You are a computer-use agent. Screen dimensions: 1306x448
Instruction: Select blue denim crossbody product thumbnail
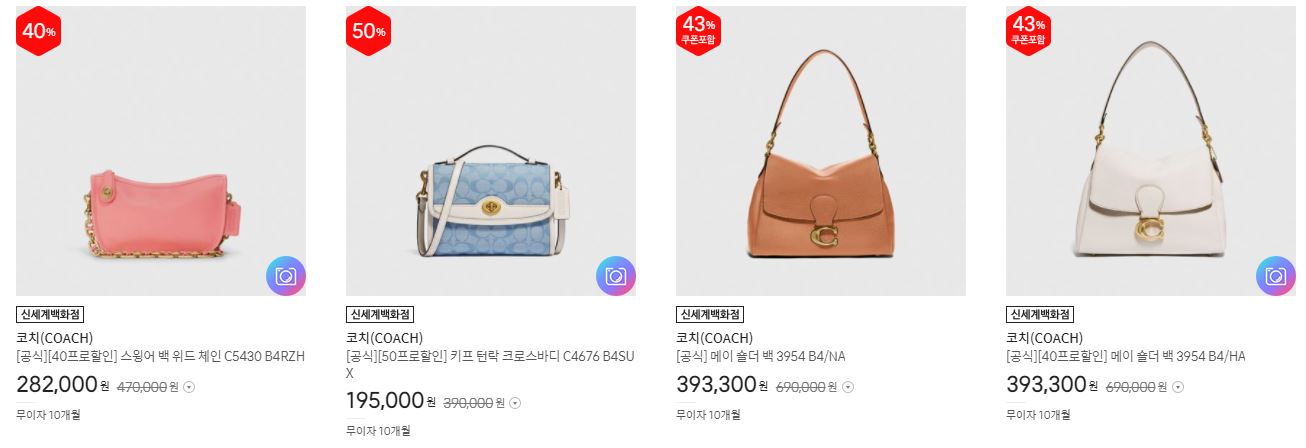coord(491,151)
